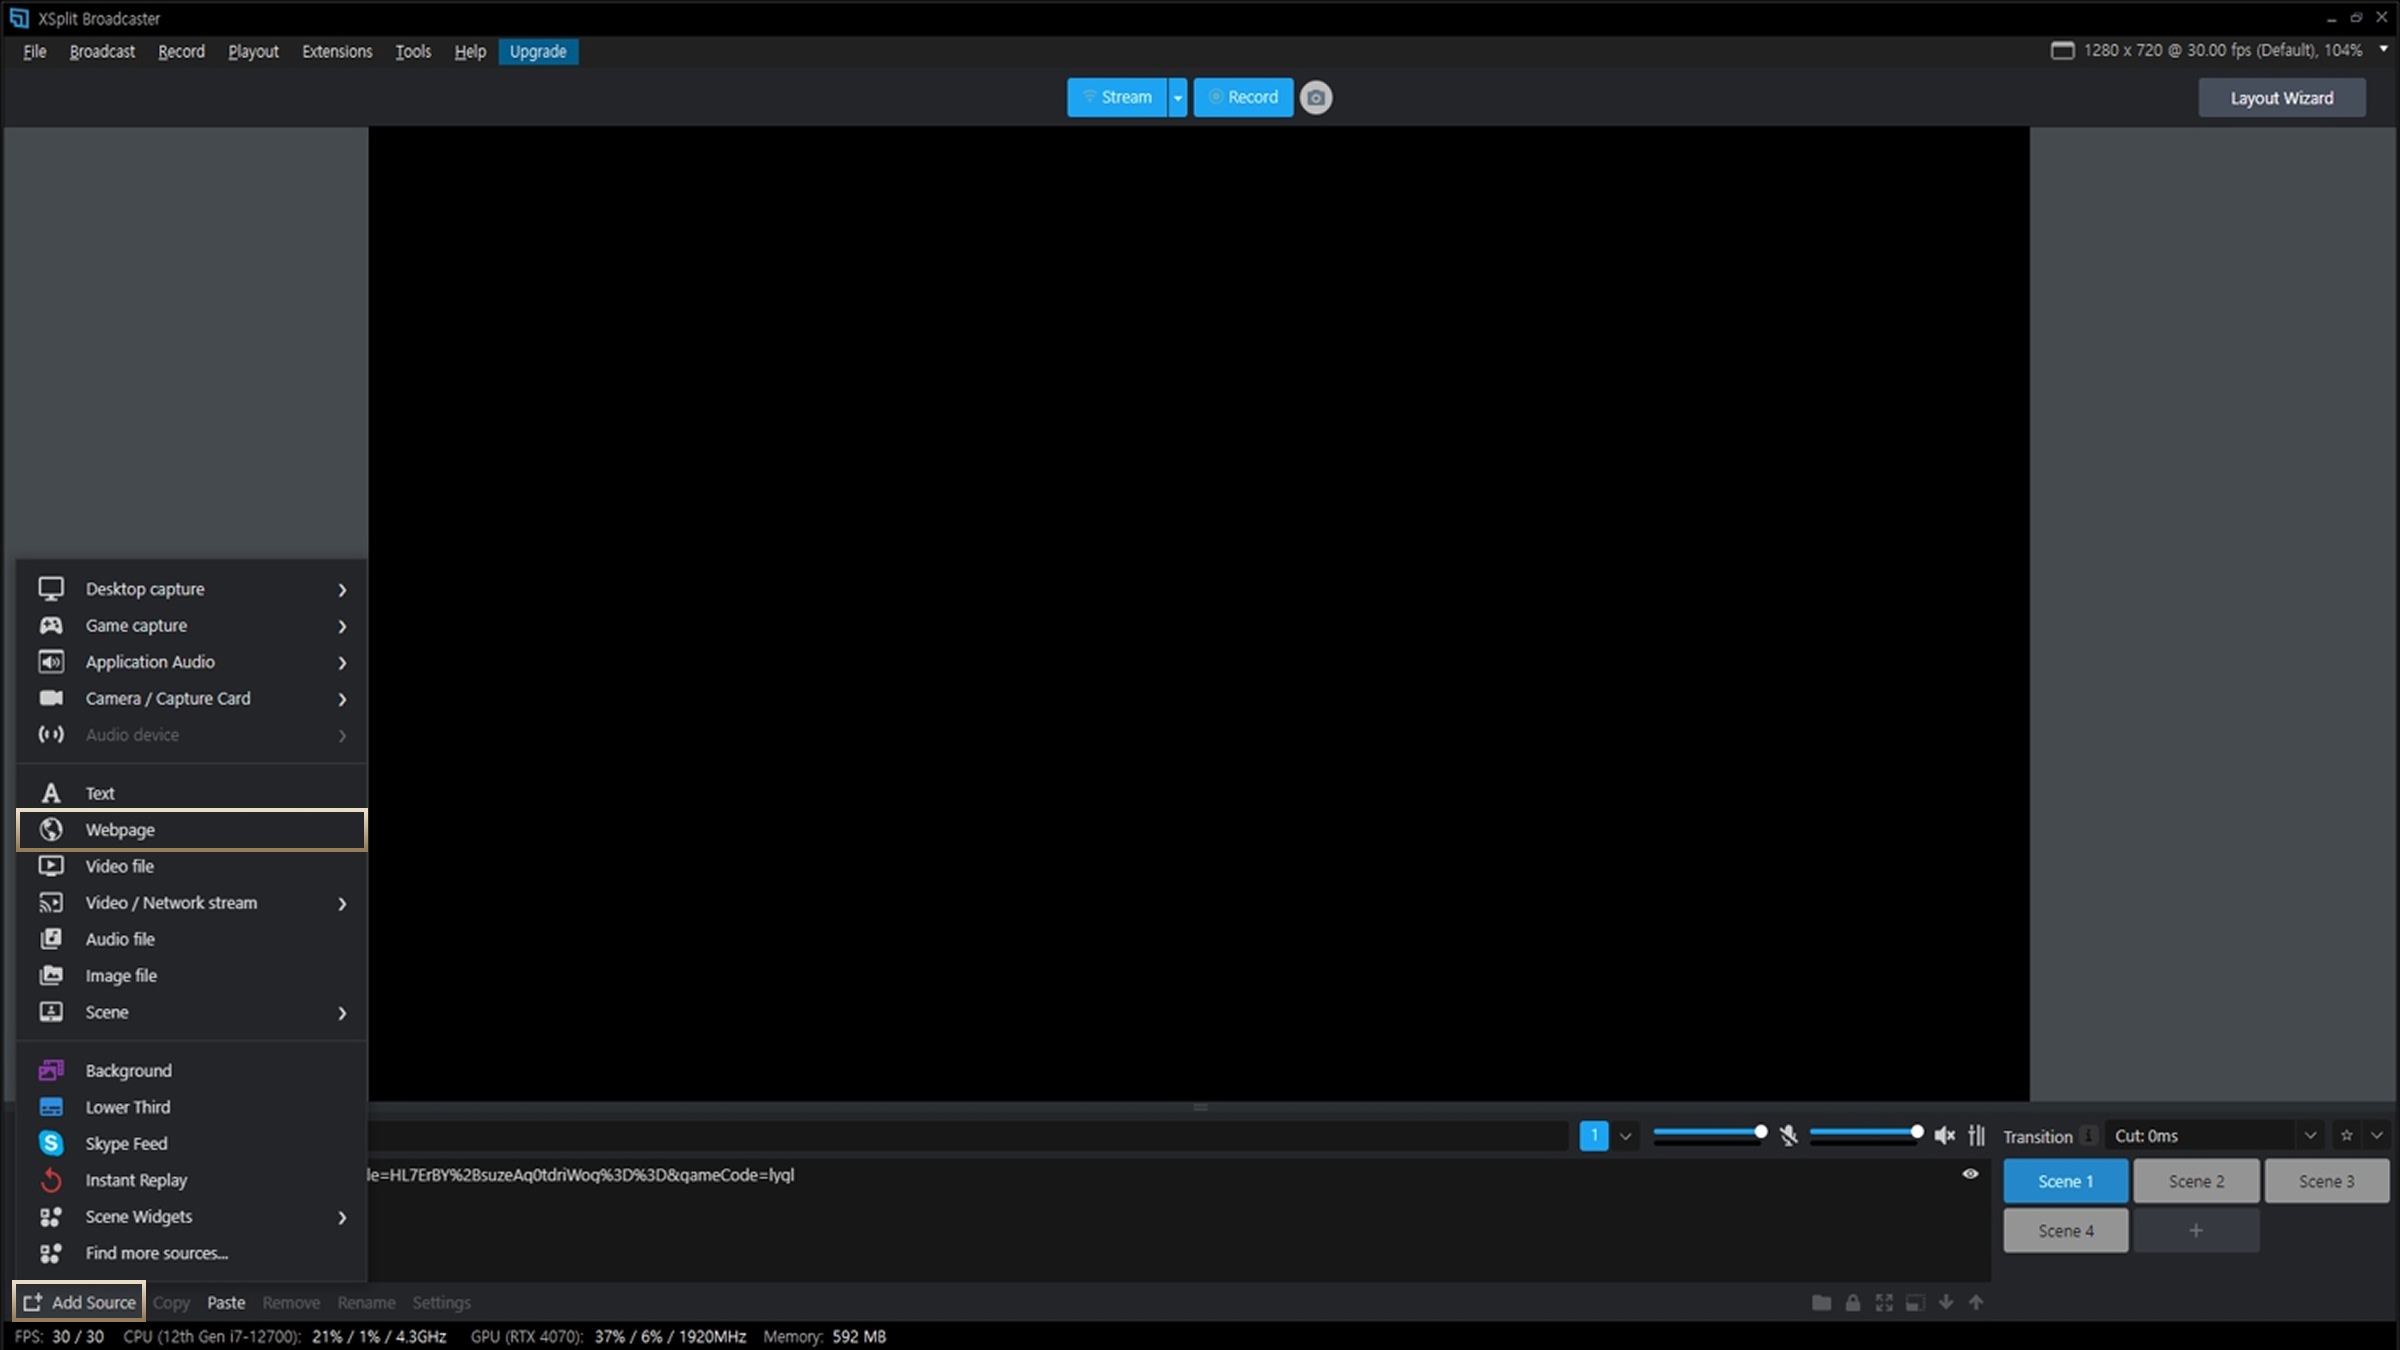Select Webpage from the source list

click(192, 830)
